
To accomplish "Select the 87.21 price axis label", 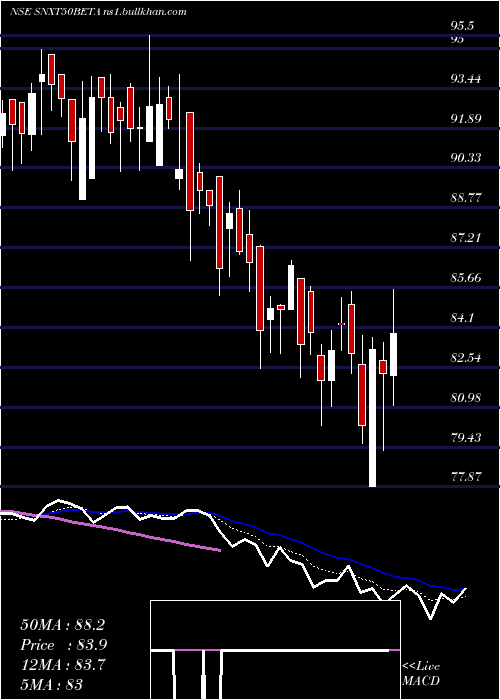I will pyautogui.click(x=466, y=238).
